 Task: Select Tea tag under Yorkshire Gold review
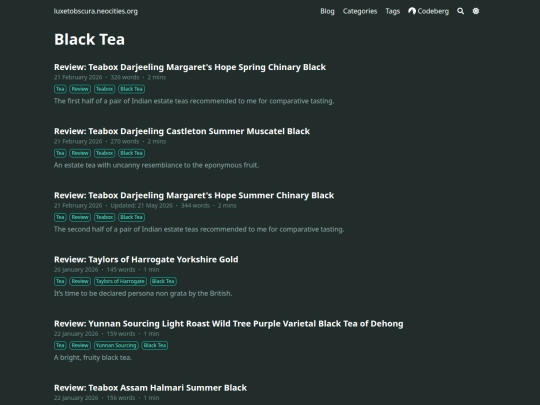[x=60, y=281]
